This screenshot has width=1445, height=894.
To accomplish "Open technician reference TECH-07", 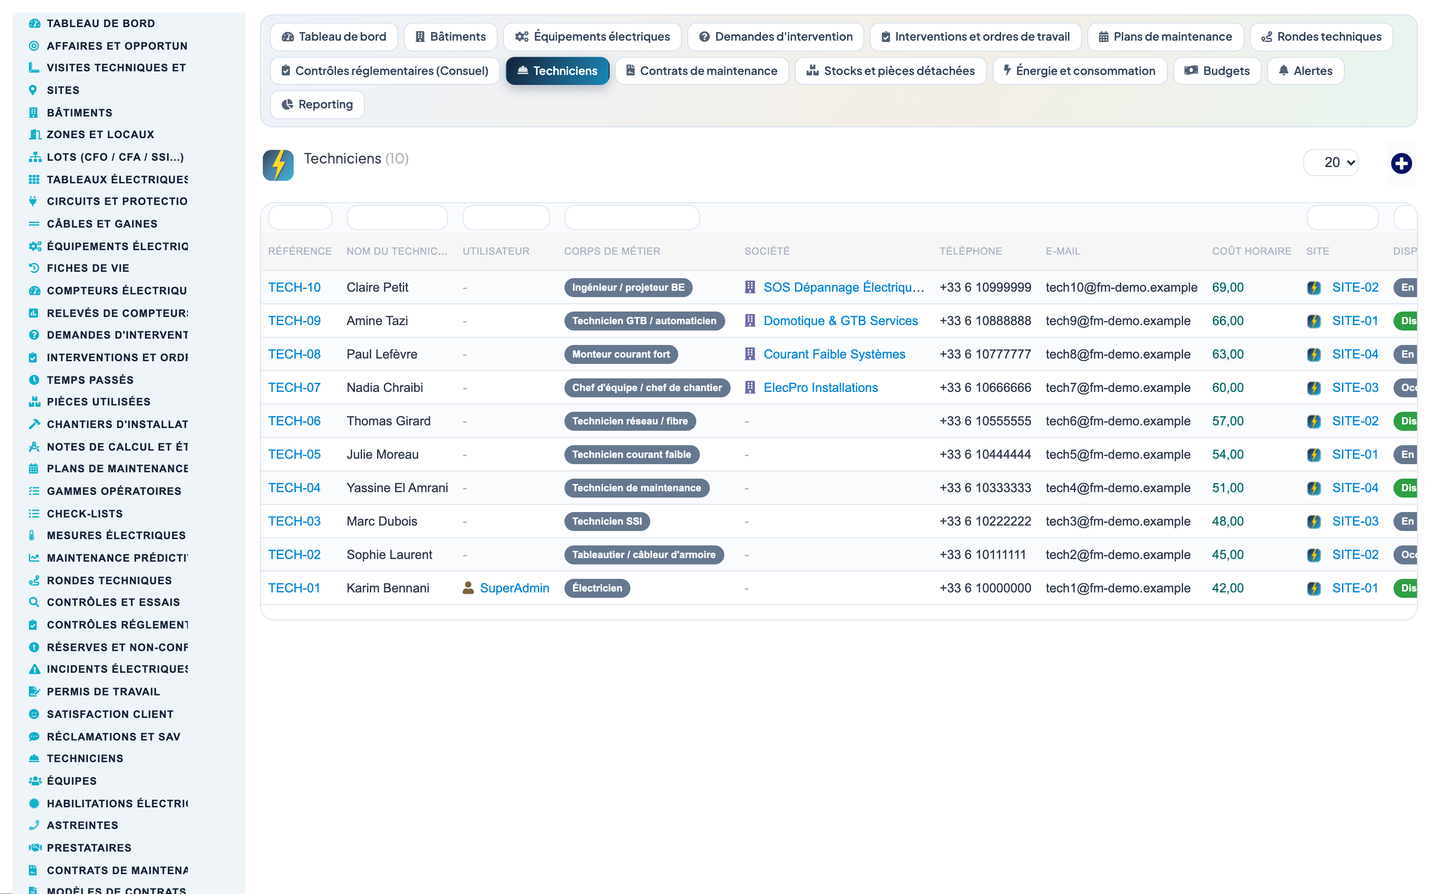I will pos(294,388).
